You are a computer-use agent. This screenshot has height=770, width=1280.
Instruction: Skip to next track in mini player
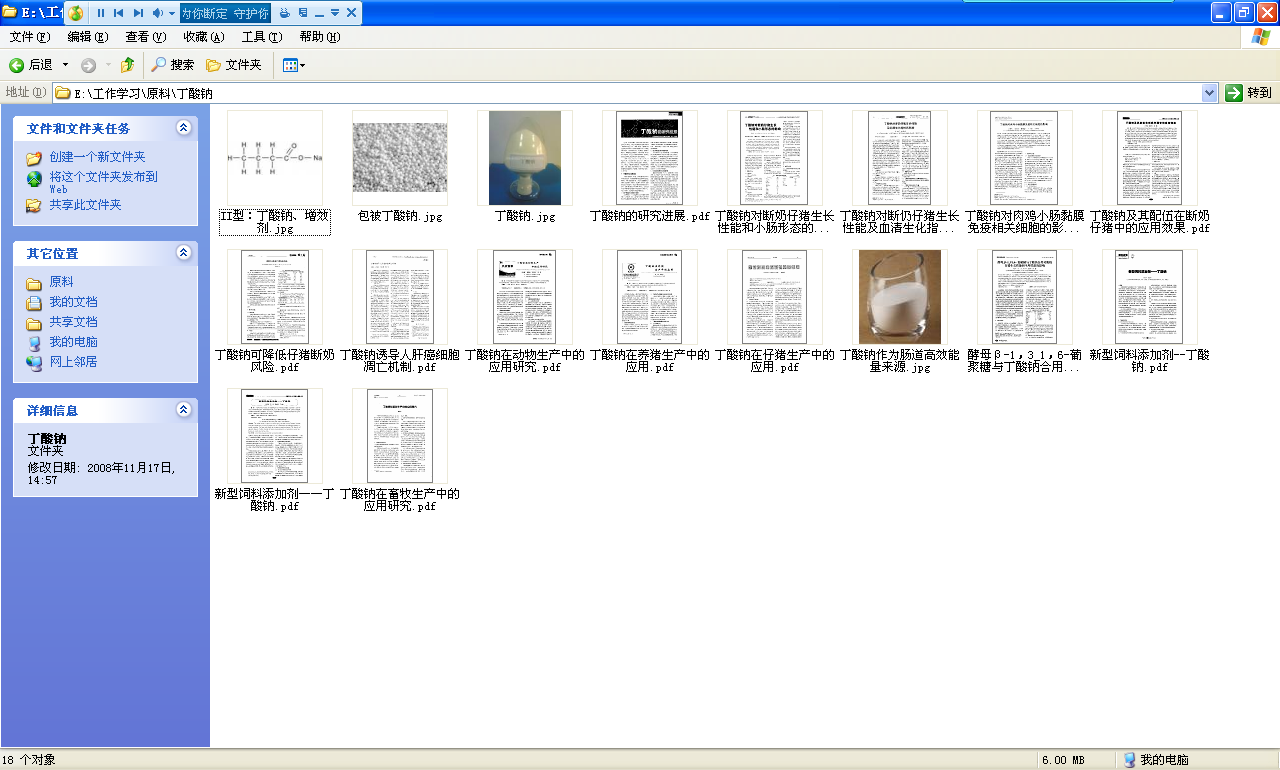pyautogui.click(x=138, y=13)
